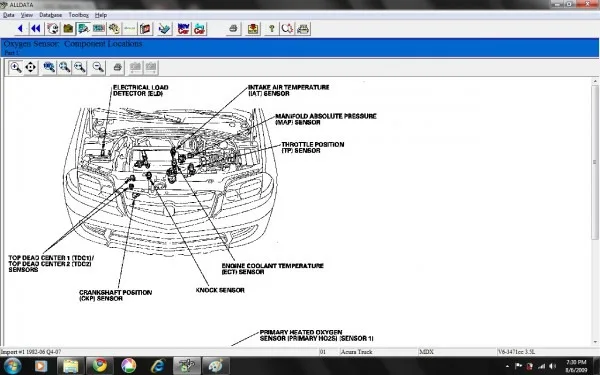Click the 'PRIMARY HEATED OXYGEN SENSOR' label
Viewport: 600px width, 375px height.
point(316,335)
